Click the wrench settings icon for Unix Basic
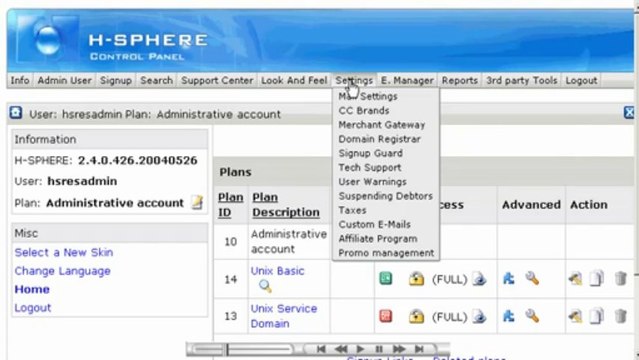The height and width of the screenshot is (360, 639). [x=532, y=278]
